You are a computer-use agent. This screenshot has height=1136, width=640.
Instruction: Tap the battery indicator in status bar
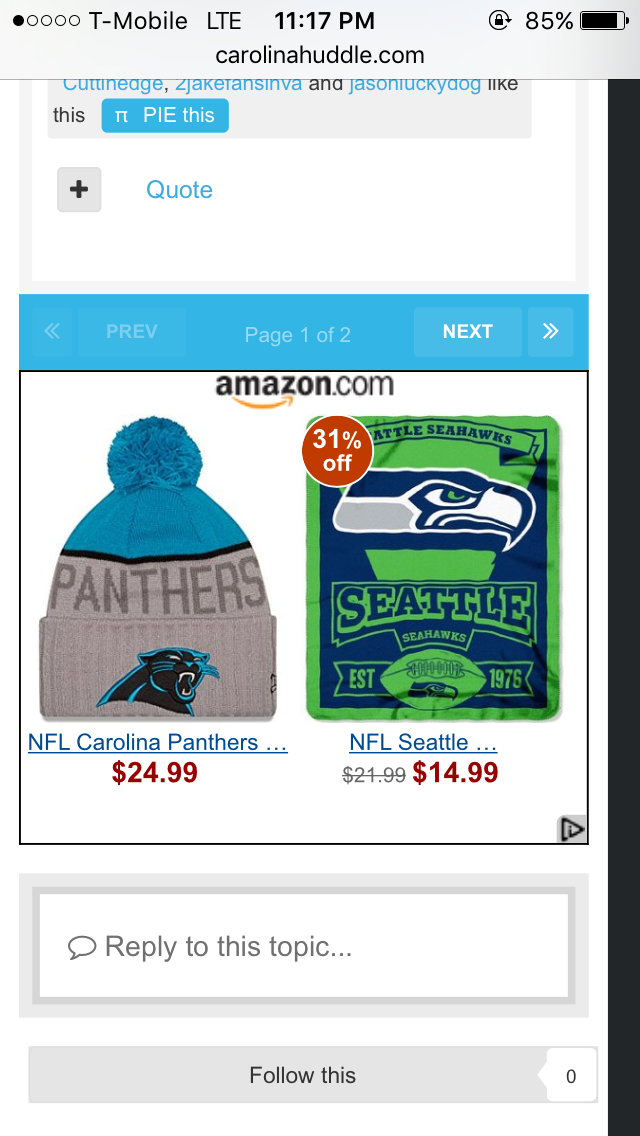(x=604, y=20)
